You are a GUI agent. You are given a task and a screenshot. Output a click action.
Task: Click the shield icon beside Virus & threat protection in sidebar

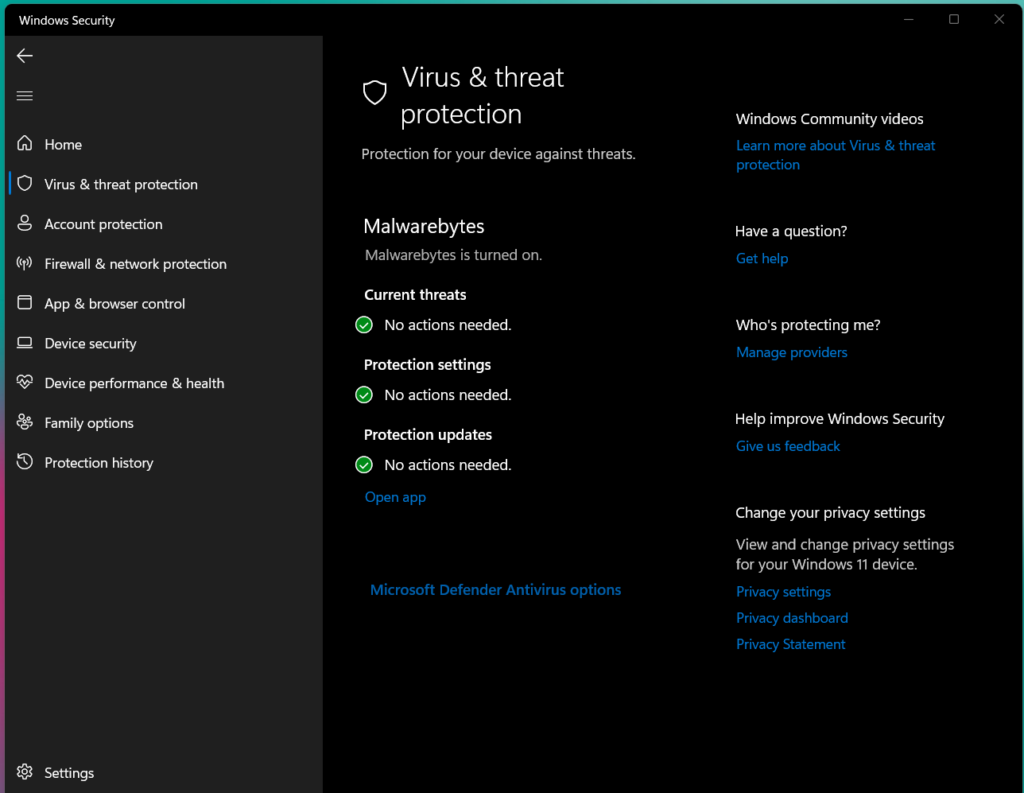click(x=25, y=184)
